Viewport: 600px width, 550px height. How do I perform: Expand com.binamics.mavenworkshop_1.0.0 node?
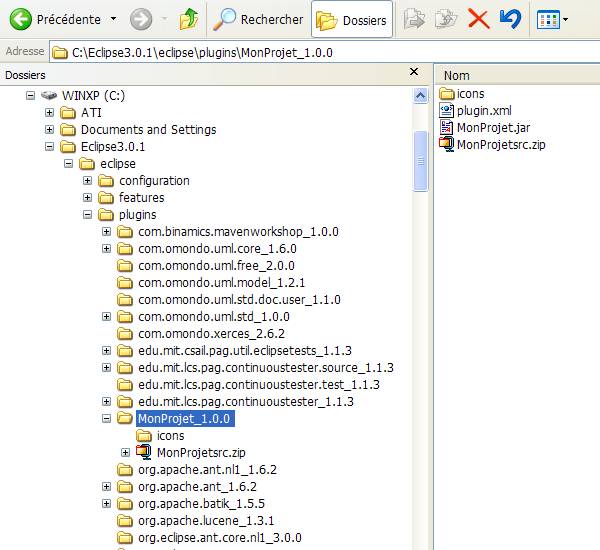(x=106, y=231)
